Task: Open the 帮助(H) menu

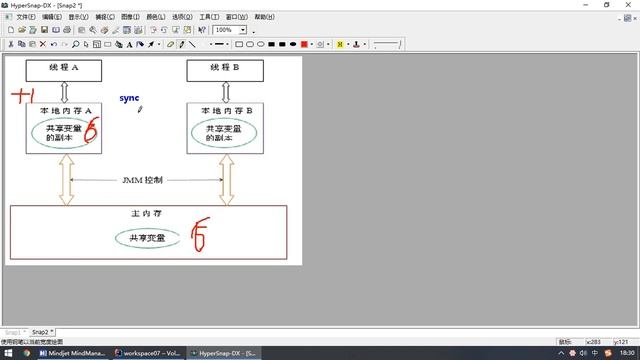Action: 264,17
